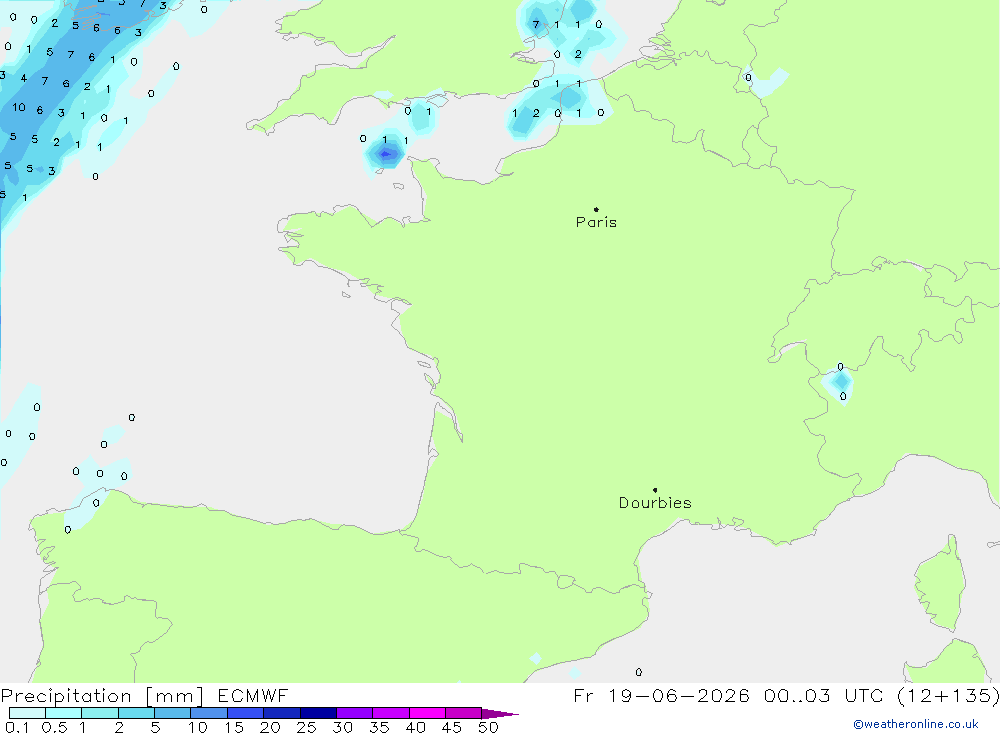
Task: Pick the 35–40 mm legend swatch
Action: point(391,713)
